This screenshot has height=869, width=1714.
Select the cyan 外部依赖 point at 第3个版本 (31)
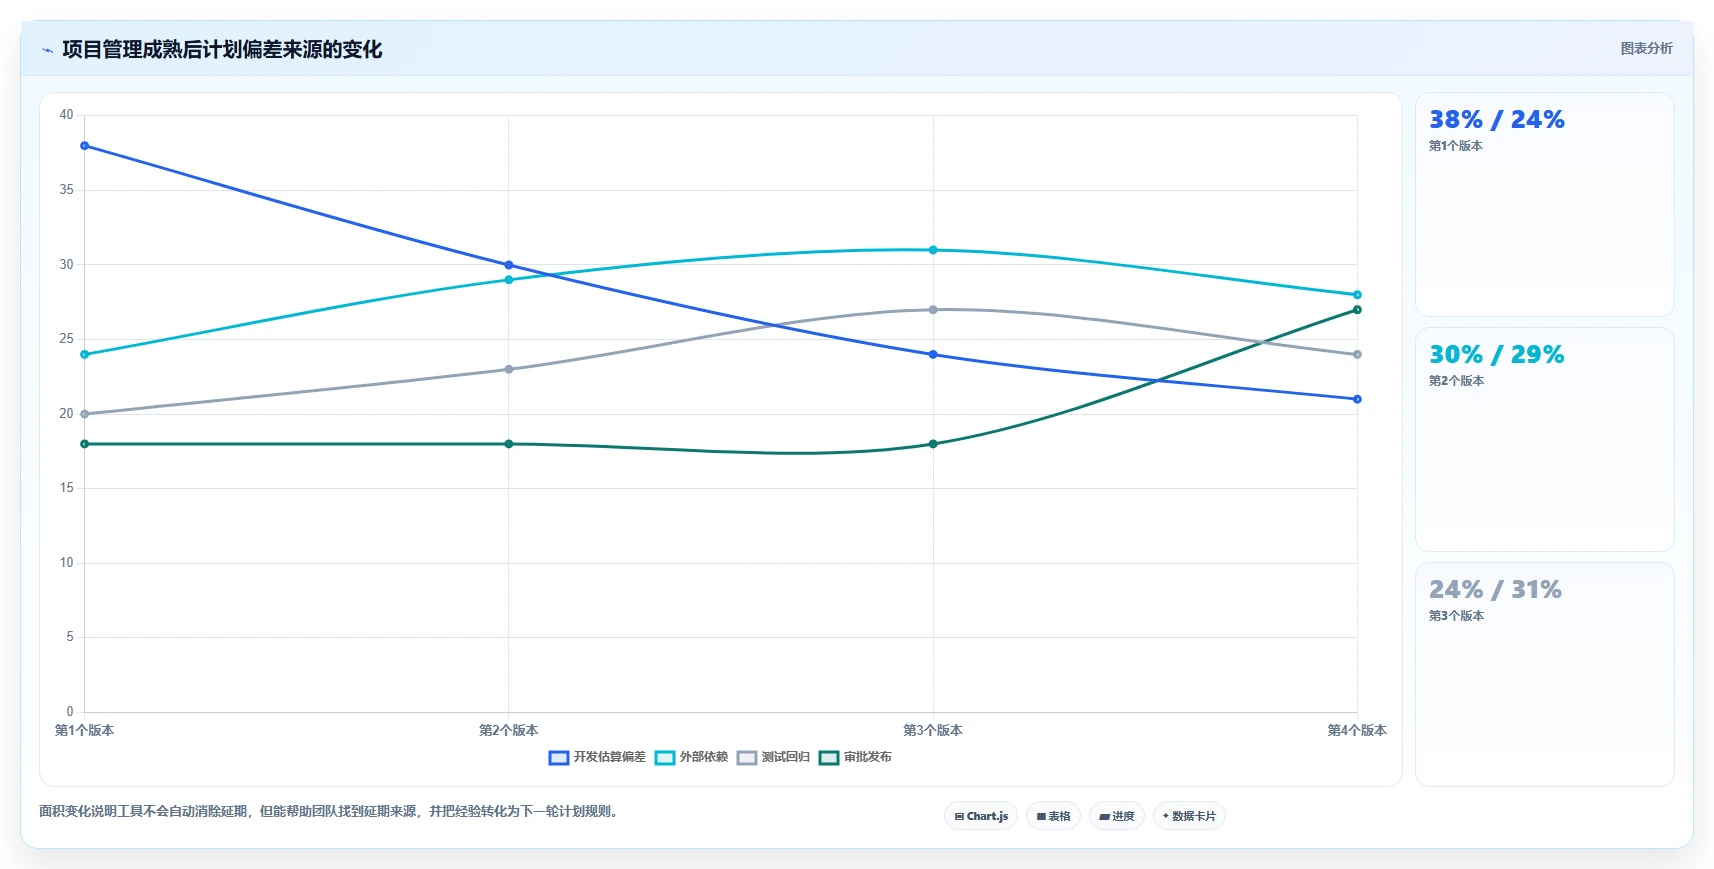[933, 250]
